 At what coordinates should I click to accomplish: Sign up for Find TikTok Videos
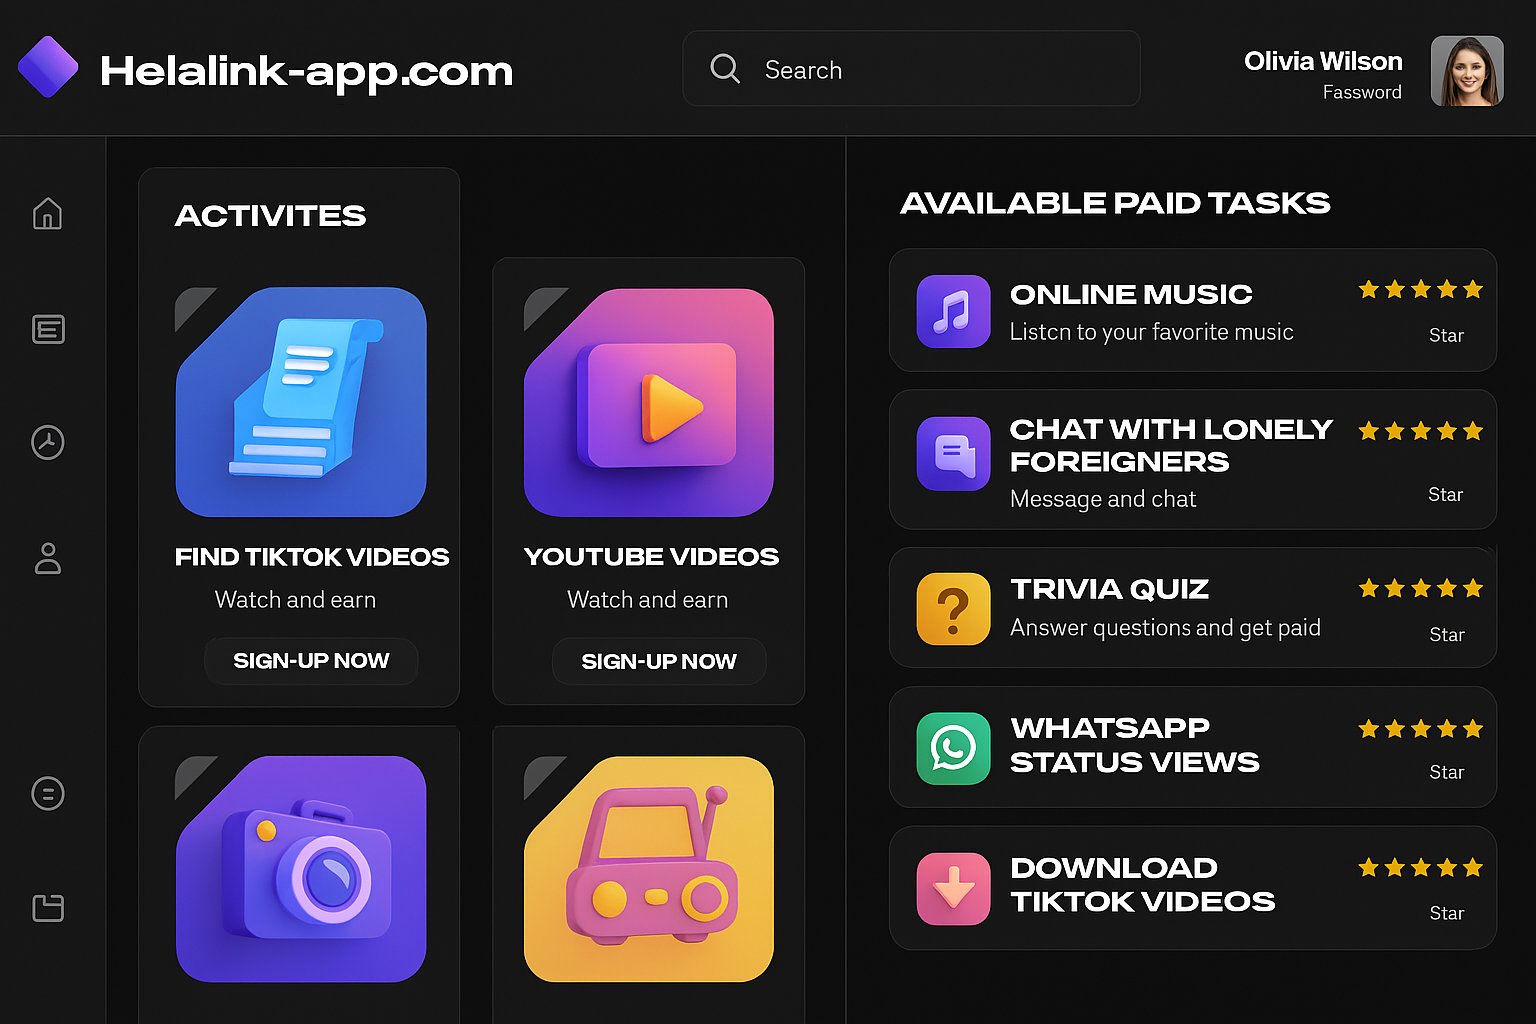(x=311, y=661)
